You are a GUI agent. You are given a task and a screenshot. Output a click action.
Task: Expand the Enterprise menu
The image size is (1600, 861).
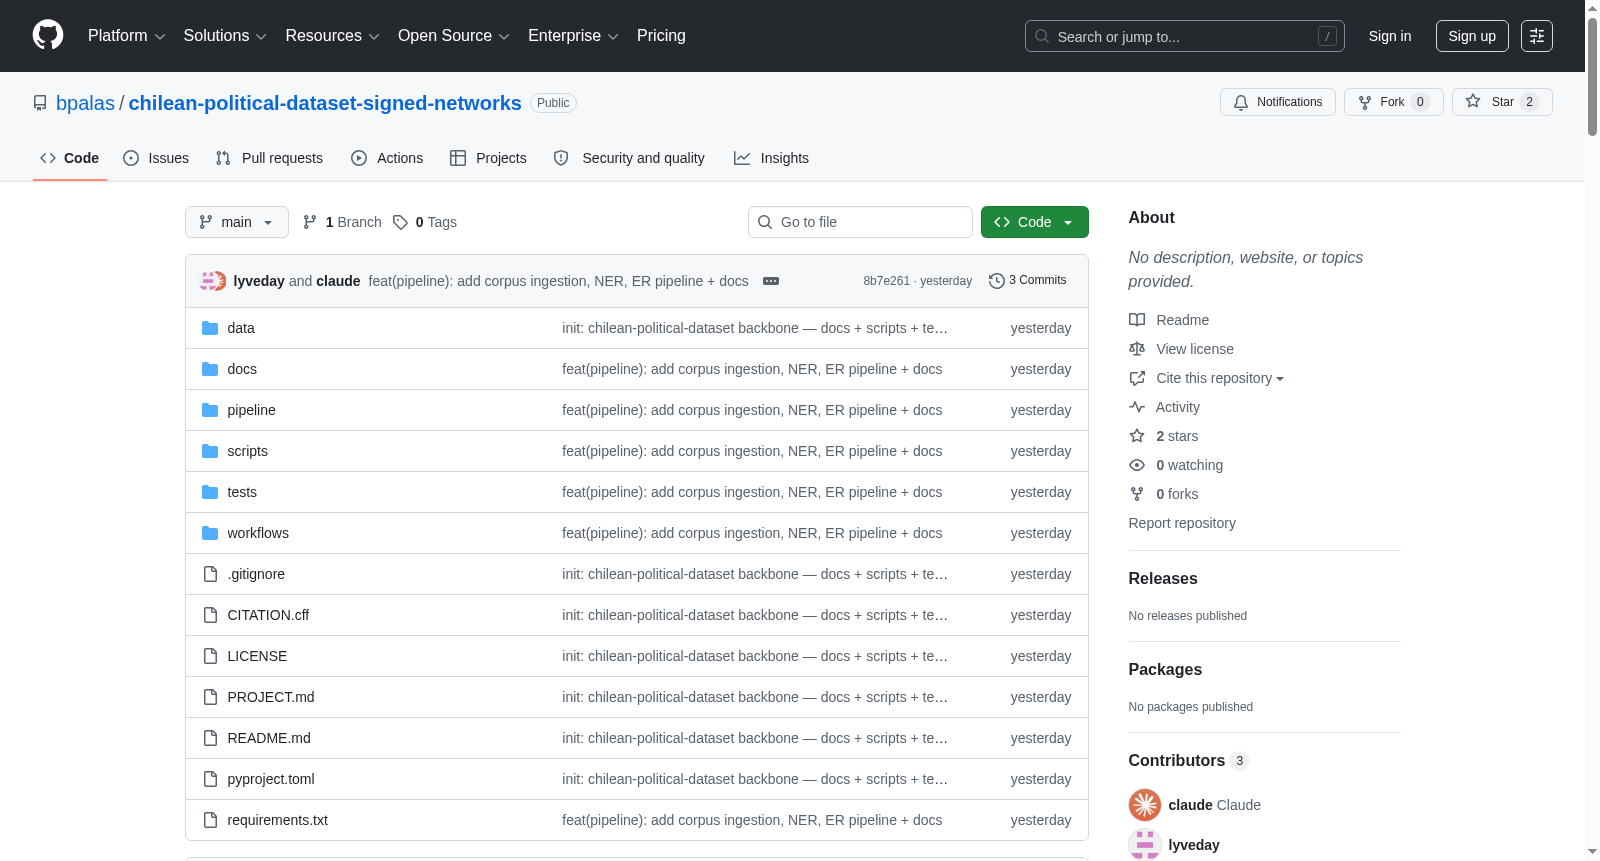coord(573,36)
